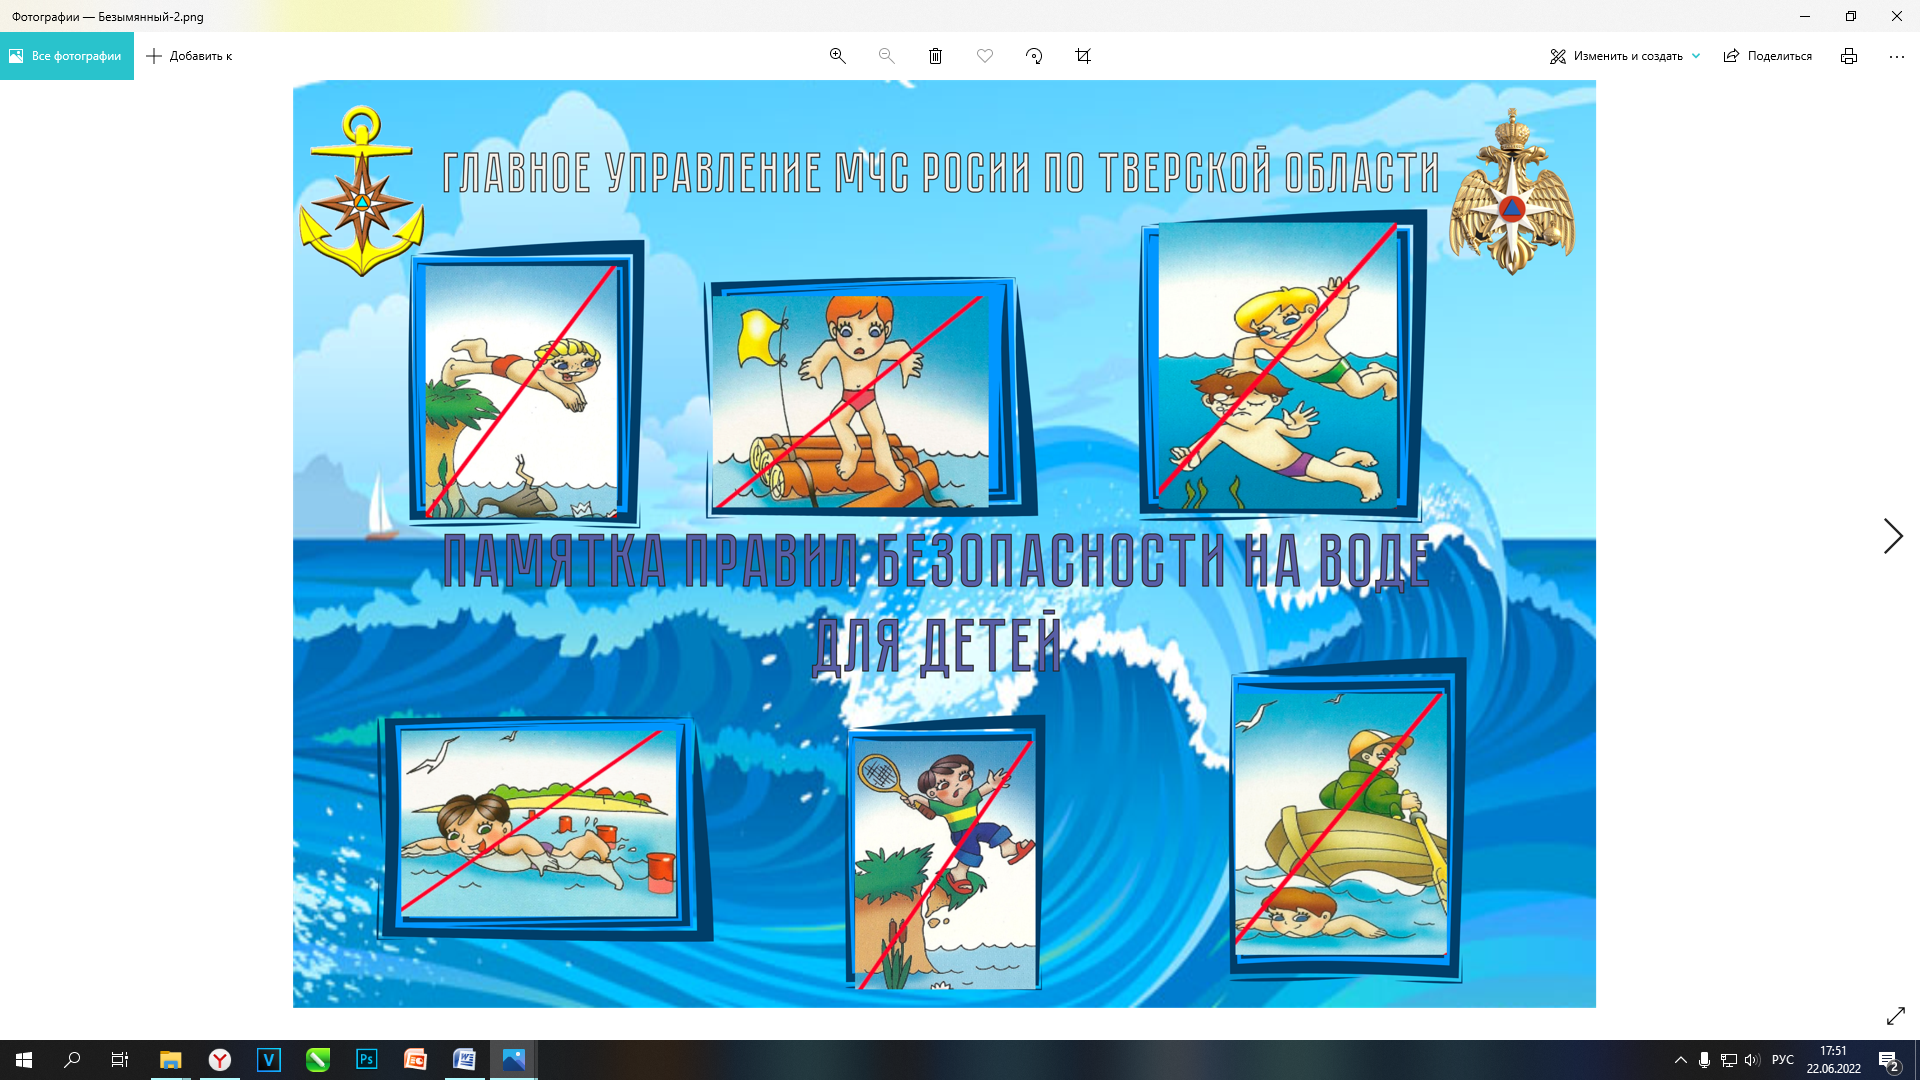Image resolution: width=1920 pixels, height=1080 pixels.
Task: Rotate the photo
Action: click(1034, 56)
